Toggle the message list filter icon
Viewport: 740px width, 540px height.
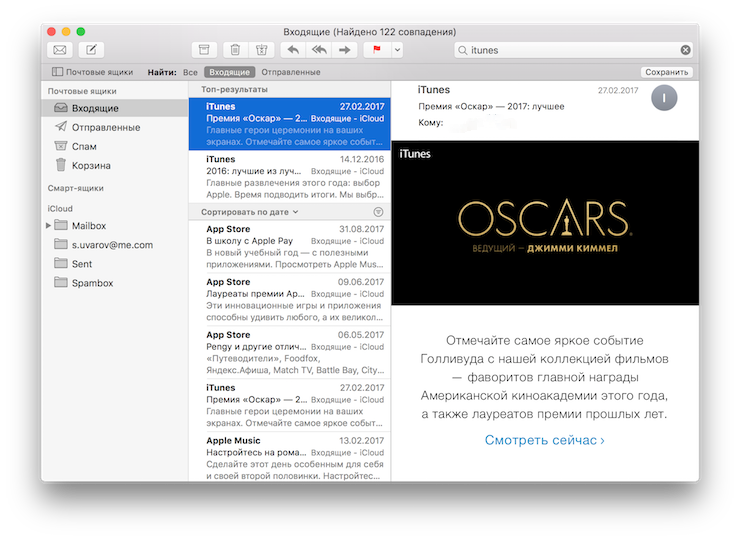[x=378, y=212]
